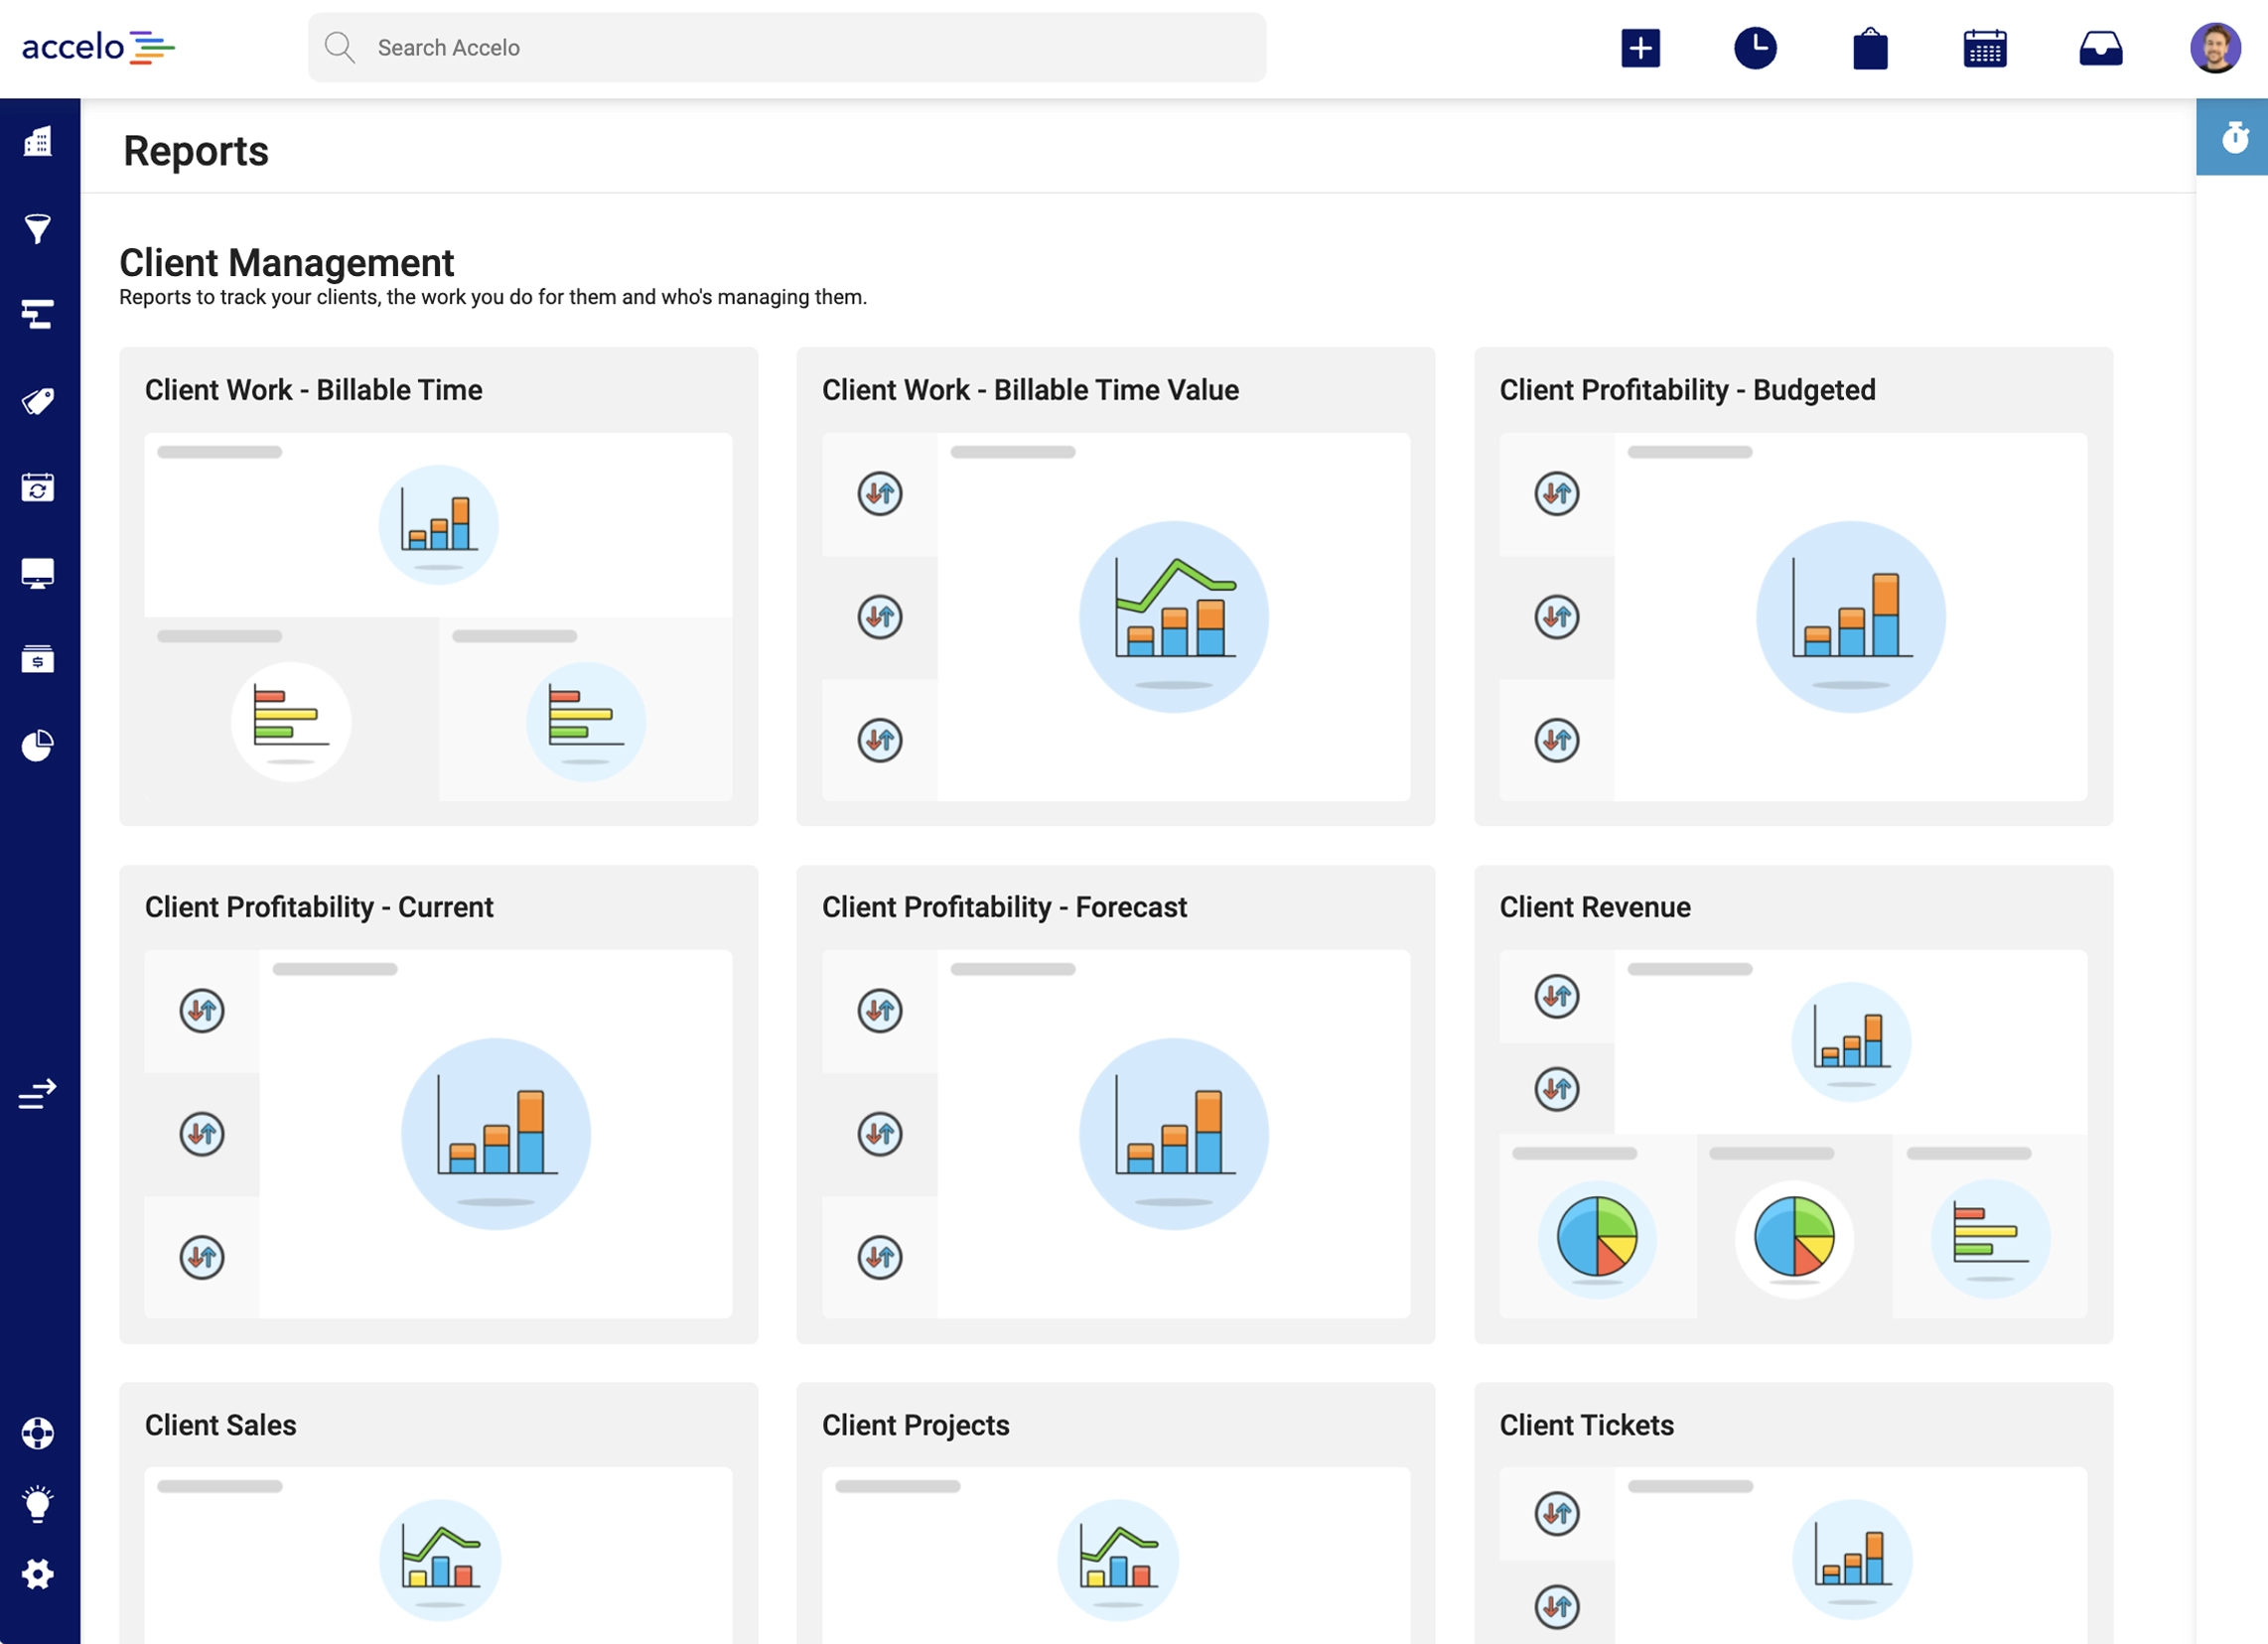Open the calendar icon in top bar
Image resolution: width=2268 pixels, height=1644 pixels.
(1985, 48)
